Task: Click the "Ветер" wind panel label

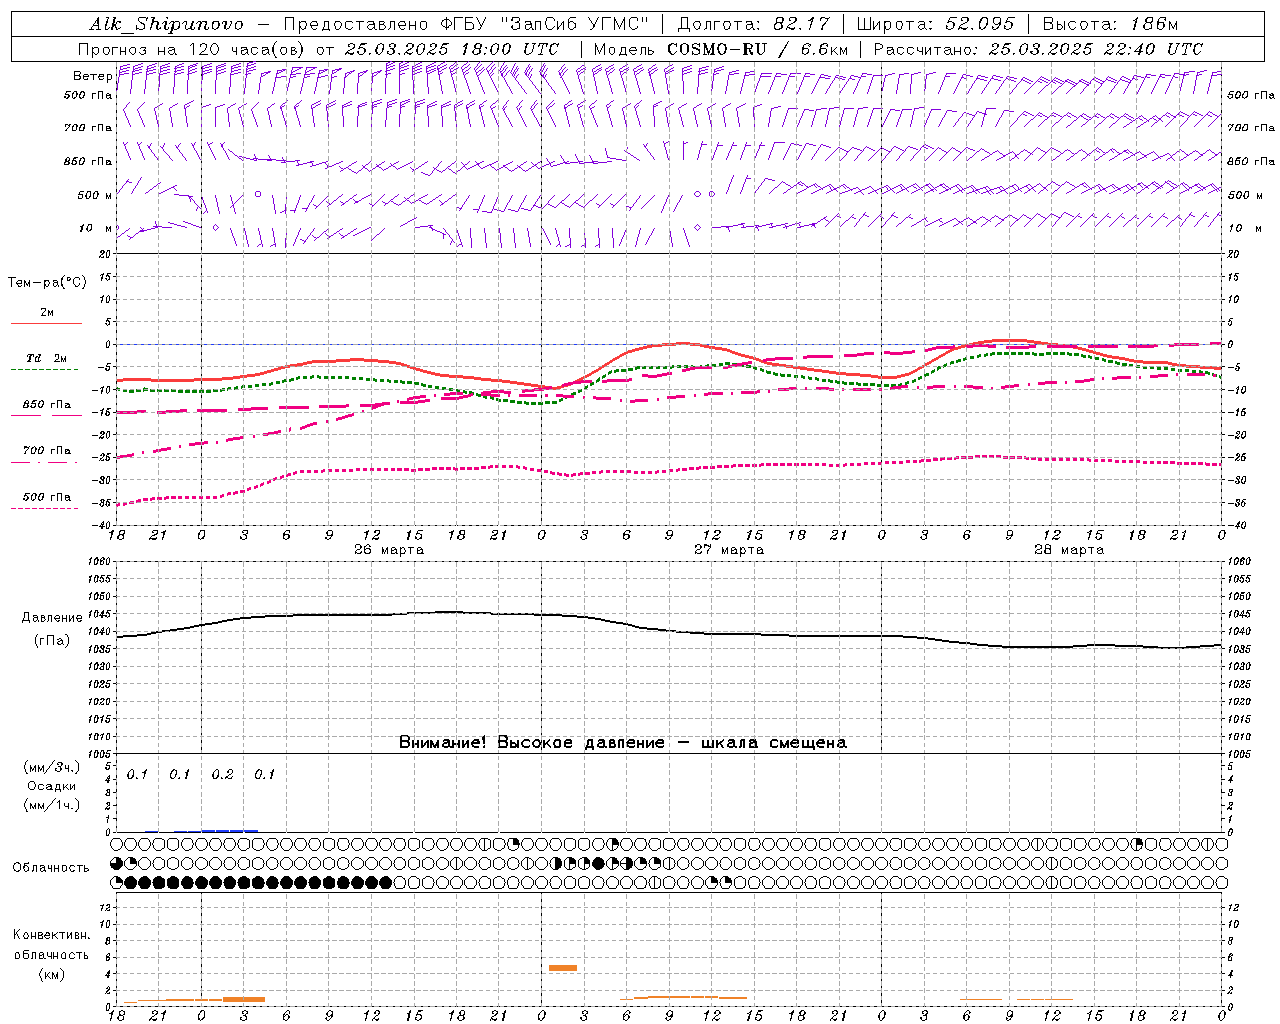Action: [x=93, y=76]
